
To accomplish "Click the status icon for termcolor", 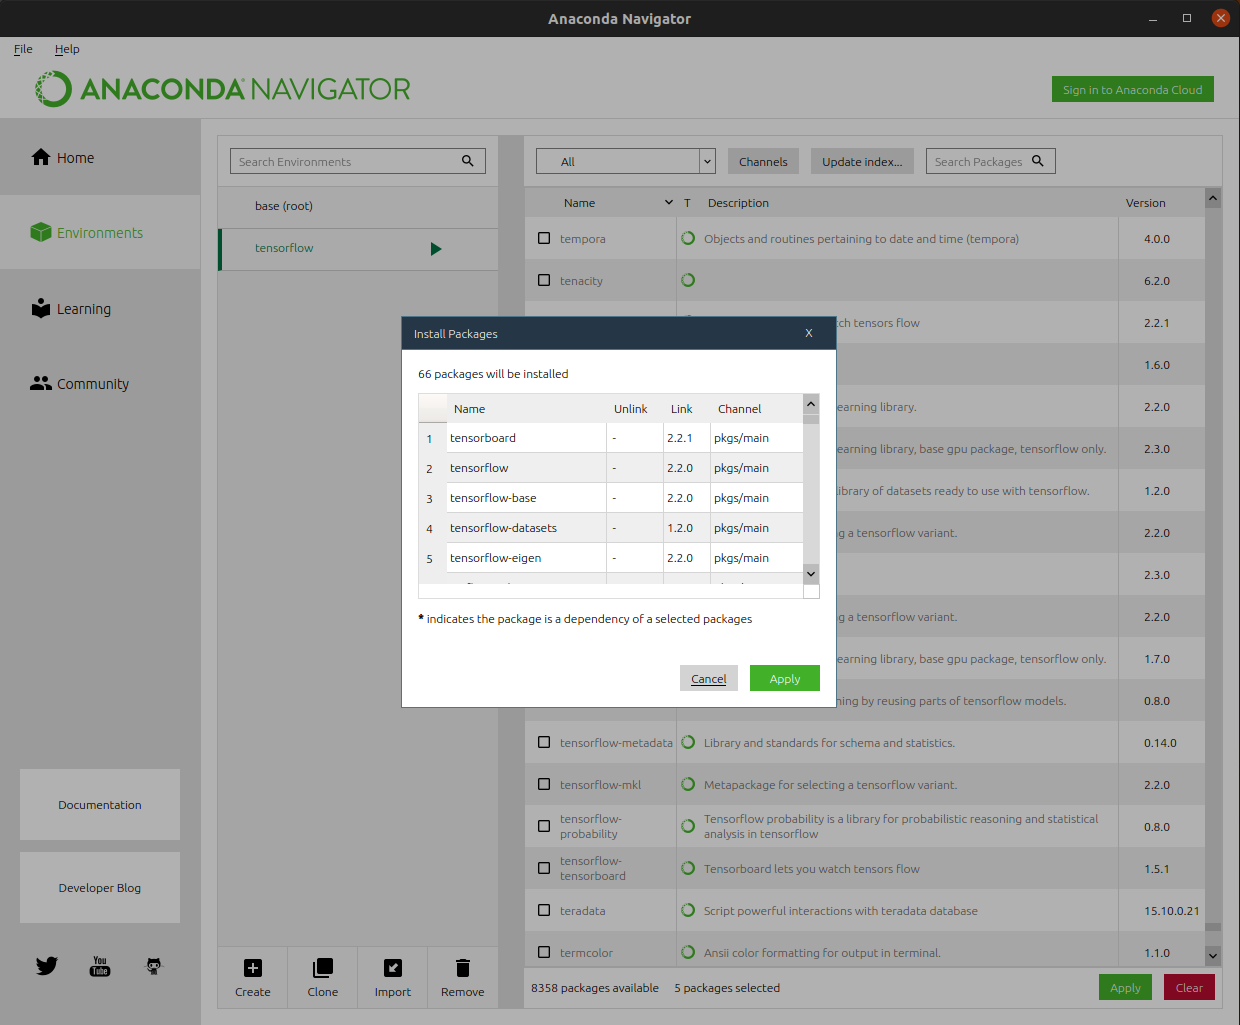I will point(688,952).
